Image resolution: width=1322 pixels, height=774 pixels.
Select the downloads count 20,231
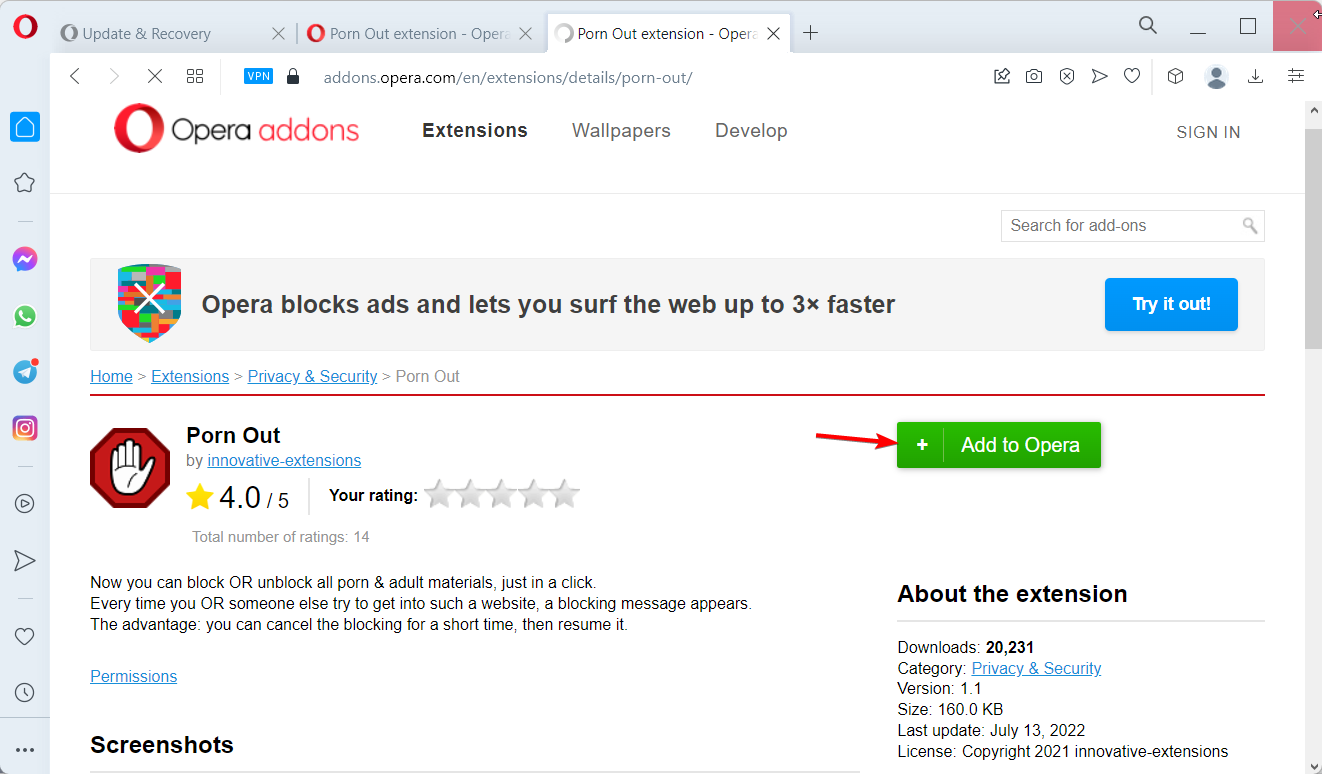coord(1011,647)
